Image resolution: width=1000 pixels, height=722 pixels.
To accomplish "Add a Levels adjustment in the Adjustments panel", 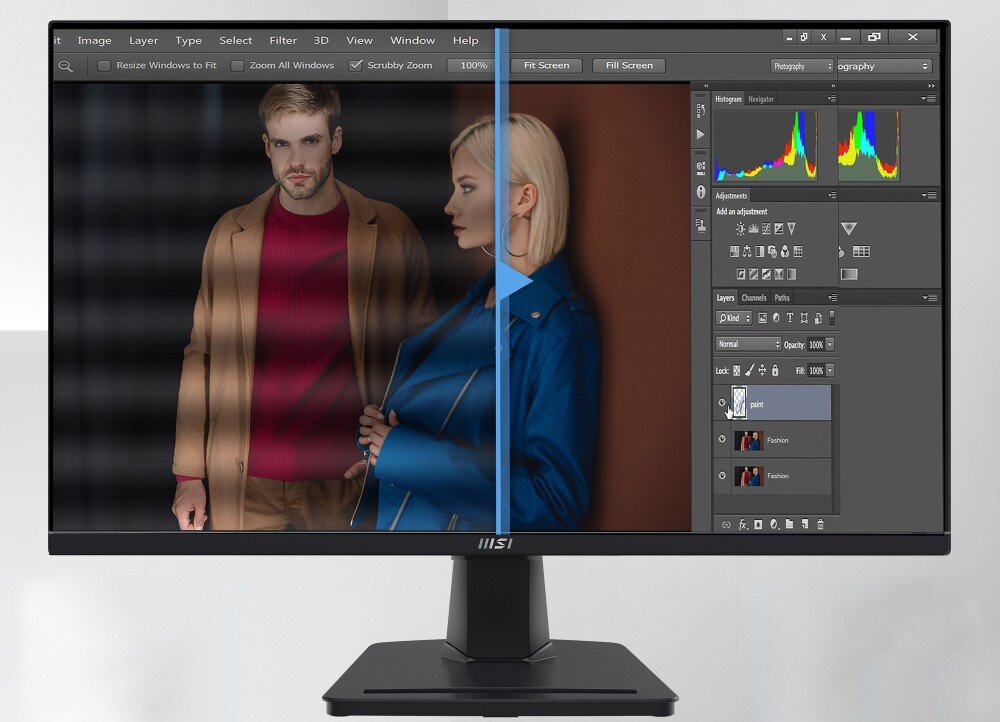I will [752, 228].
